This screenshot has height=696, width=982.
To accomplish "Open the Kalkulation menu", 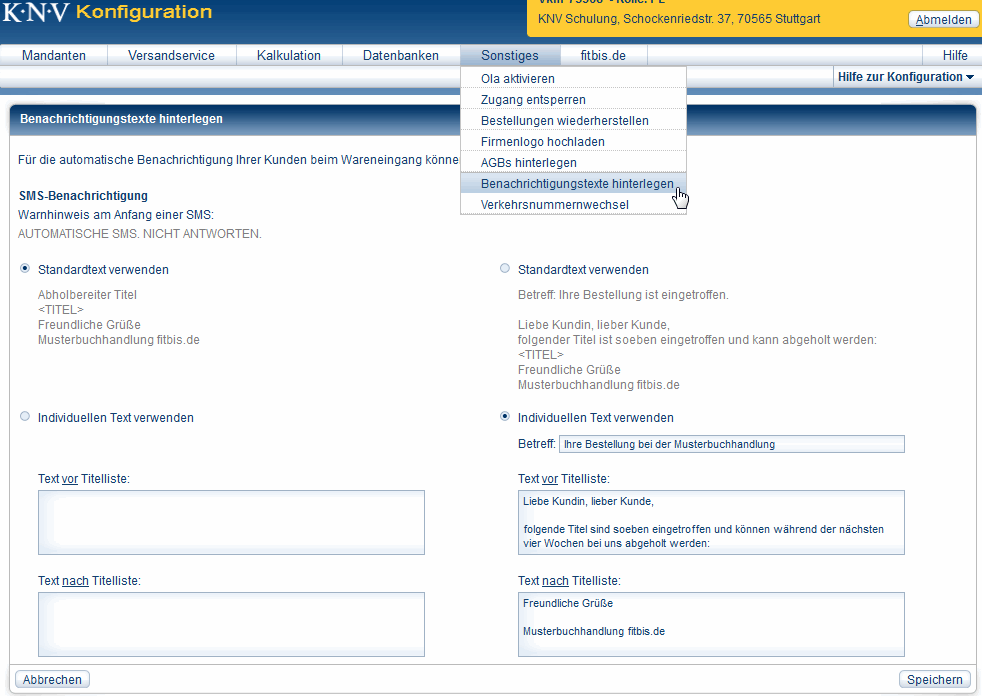I will 288,56.
